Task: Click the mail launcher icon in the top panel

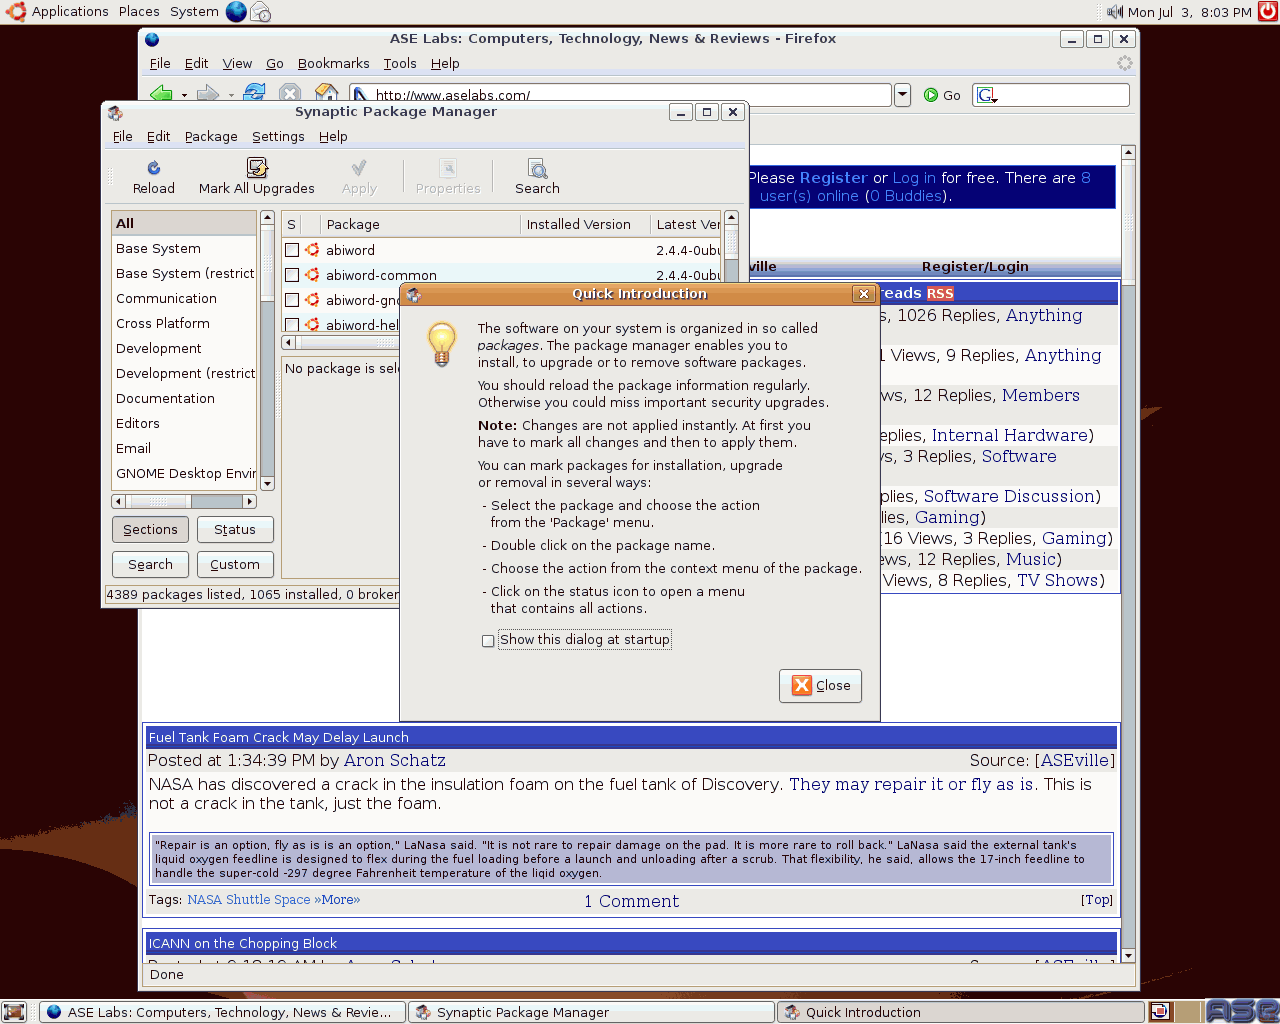Action: click(x=260, y=12)
